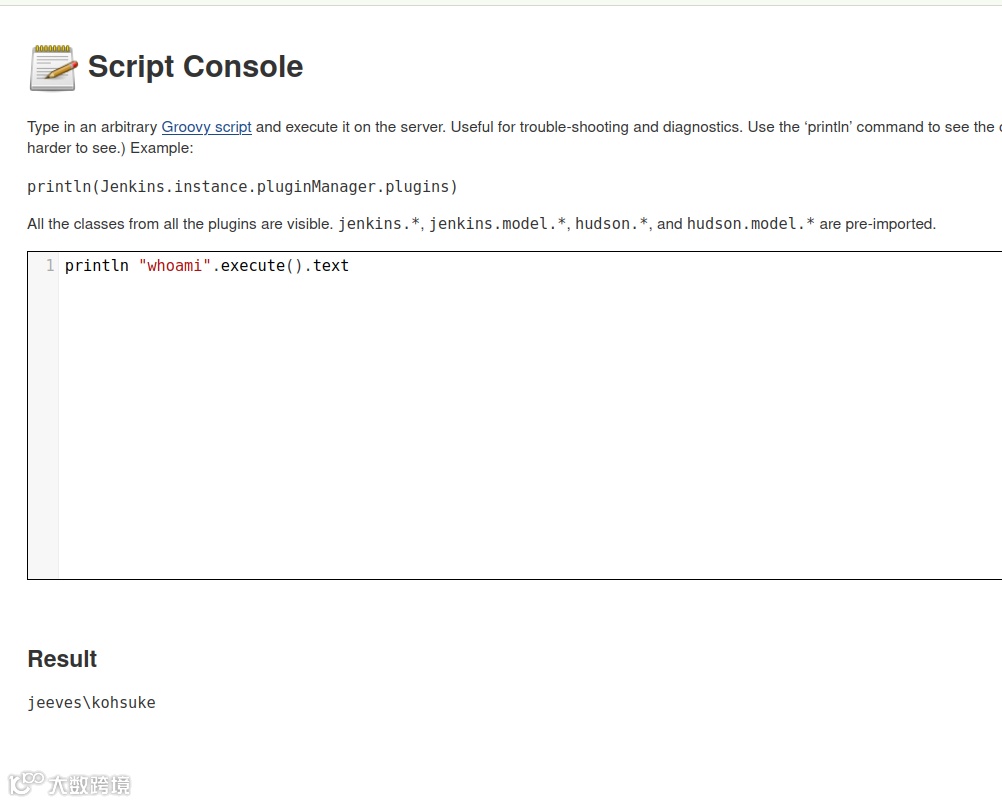Click the example println(Jenkins.instance.pluginManager.plugins) text

pyautogui.click(x=242, y=187)
